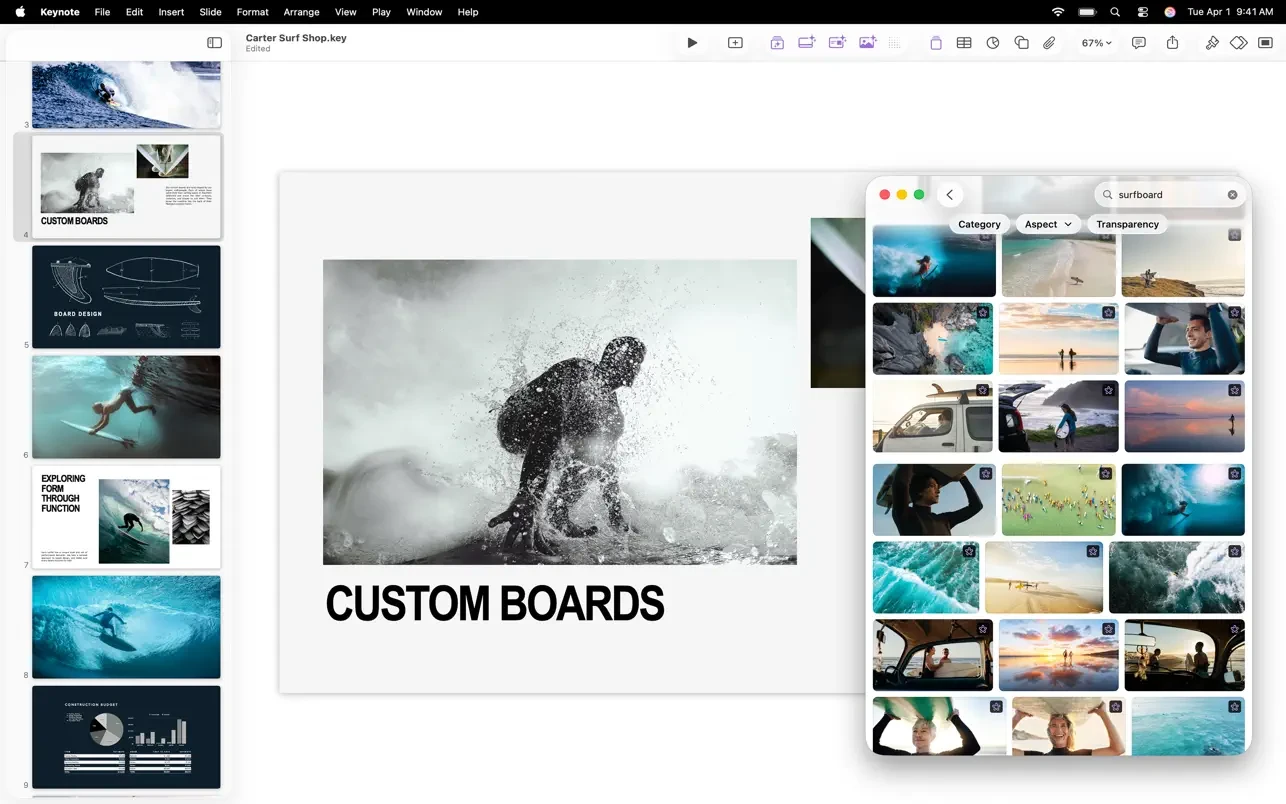
Task: Open the Format menu
Action: coord(252,12)
